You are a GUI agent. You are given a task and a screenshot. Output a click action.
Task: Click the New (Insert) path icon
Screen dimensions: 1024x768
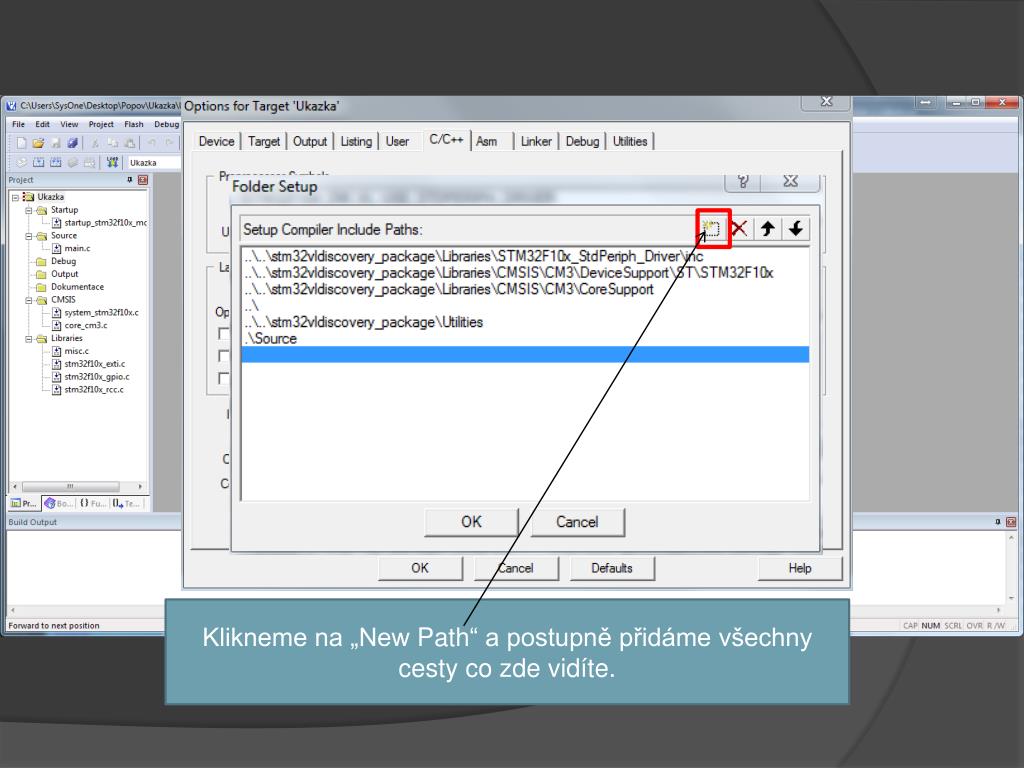click(711, 229)
